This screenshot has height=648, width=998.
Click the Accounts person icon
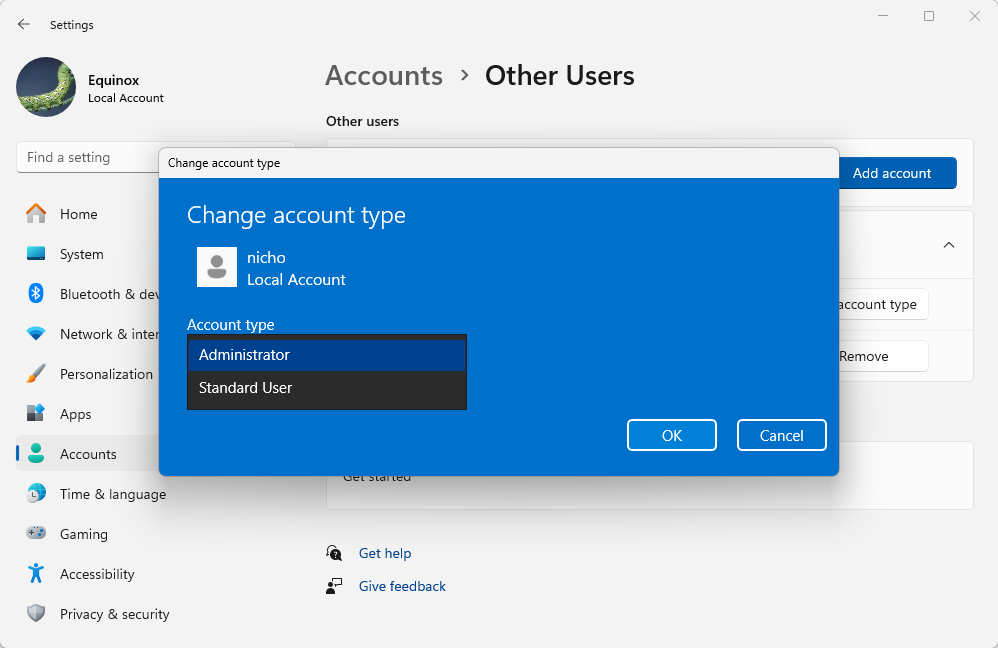pos(36,453)
